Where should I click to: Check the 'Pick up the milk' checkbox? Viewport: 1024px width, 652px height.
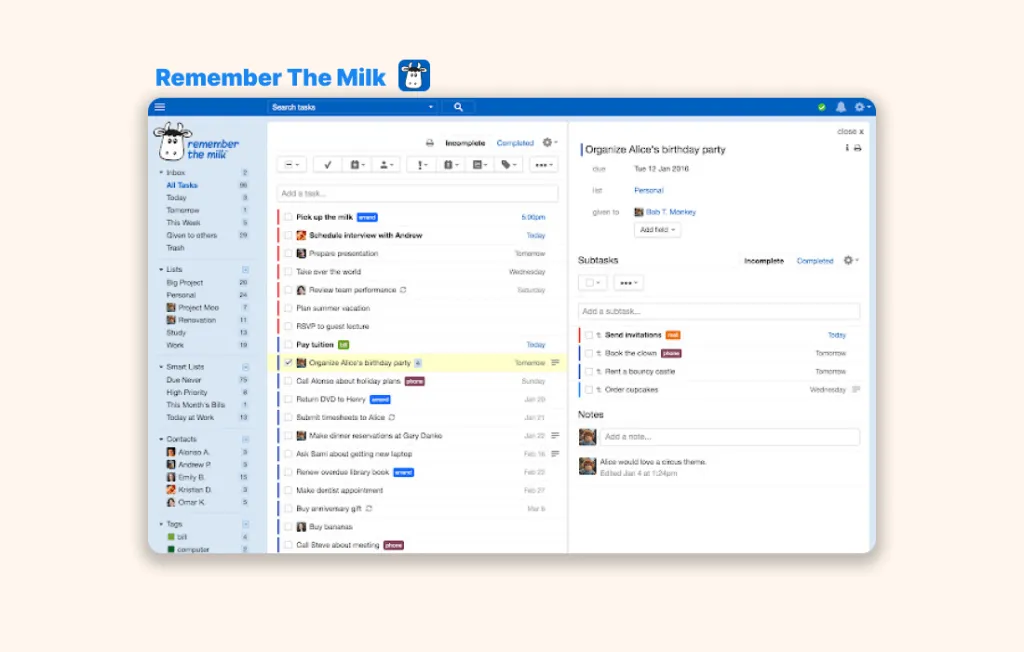(288, 217)
